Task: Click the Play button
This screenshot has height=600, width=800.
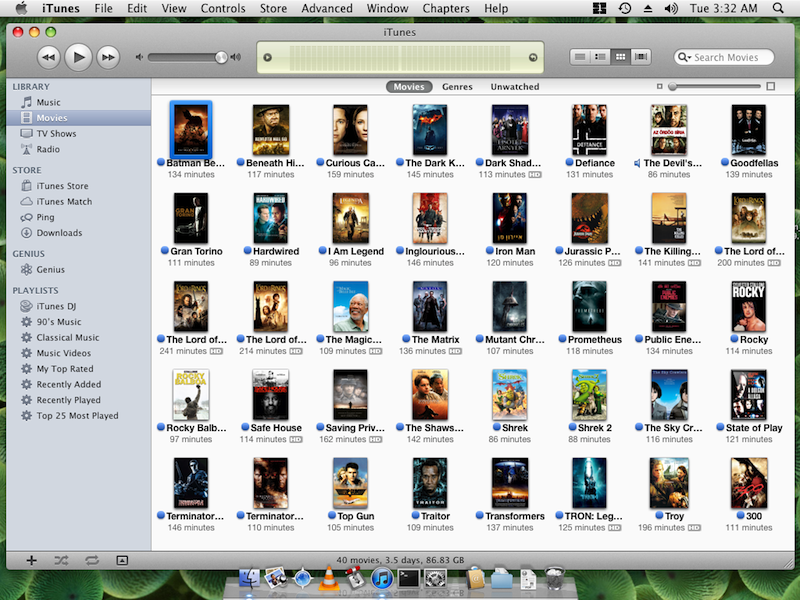Action: pos(79,57)
